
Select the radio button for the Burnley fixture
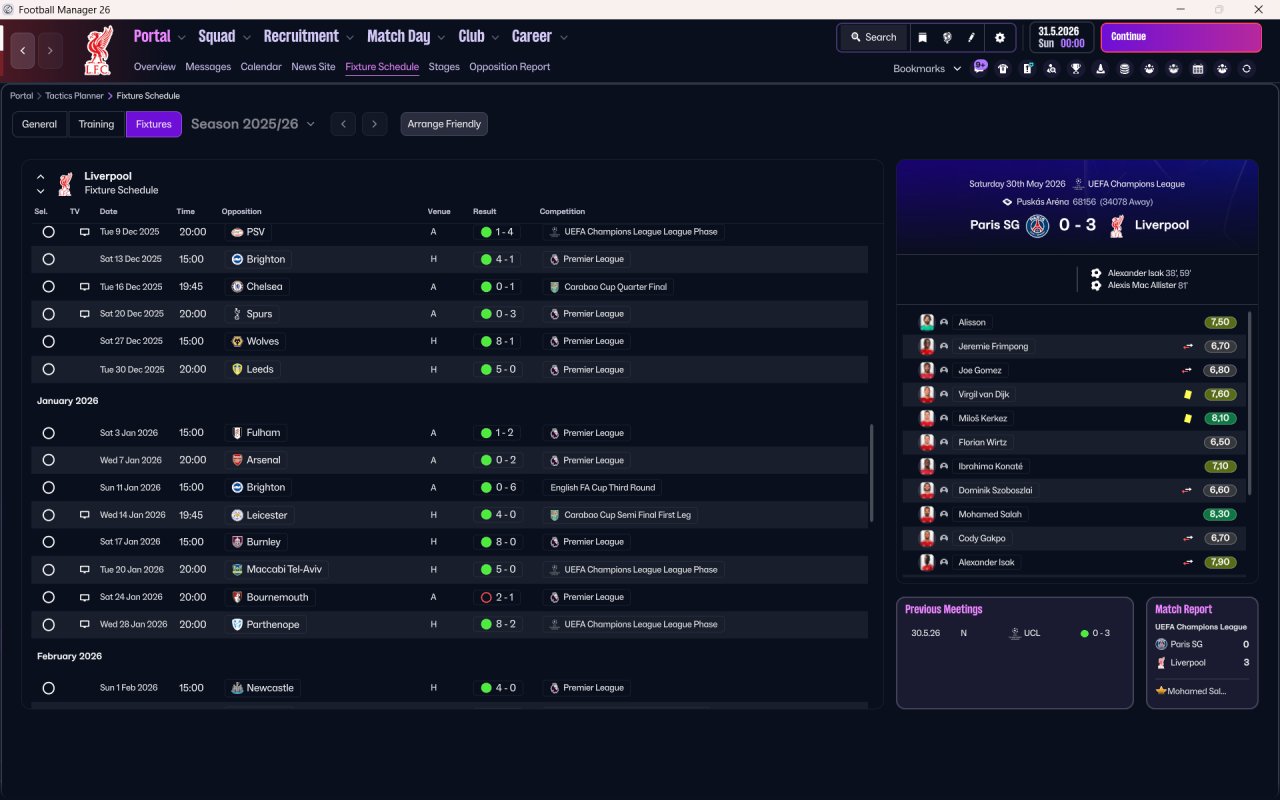48,542
